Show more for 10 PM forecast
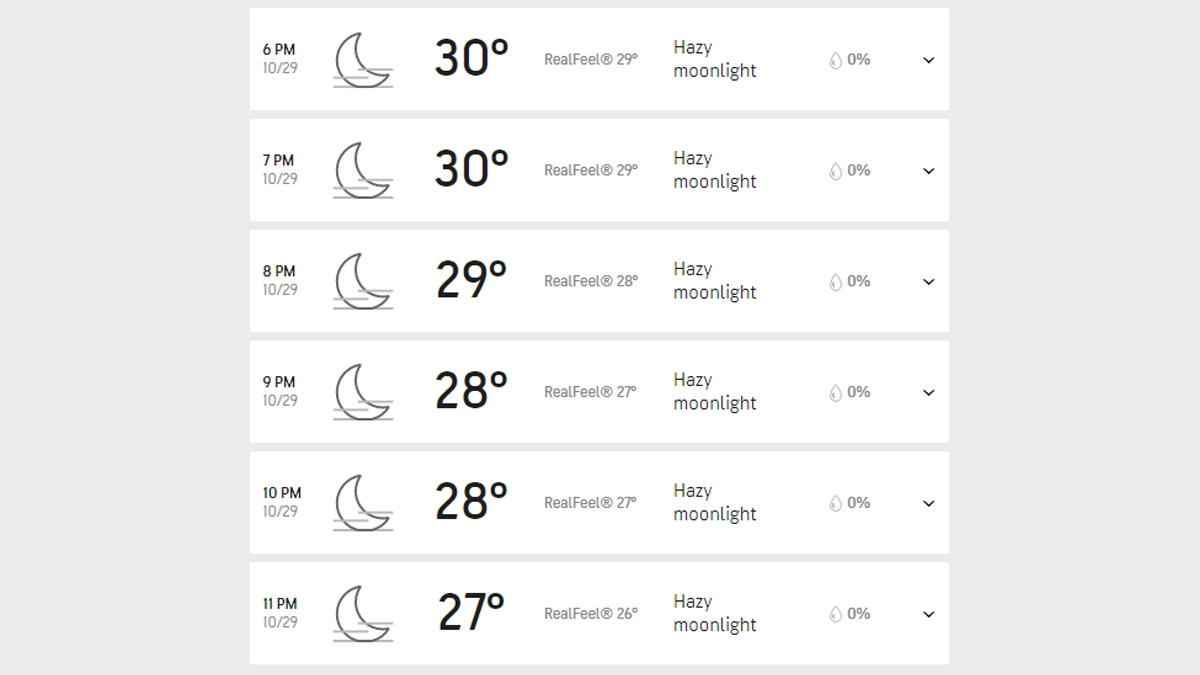Image resolution: width=1200 pixels, height=675 pixels. 928,504
